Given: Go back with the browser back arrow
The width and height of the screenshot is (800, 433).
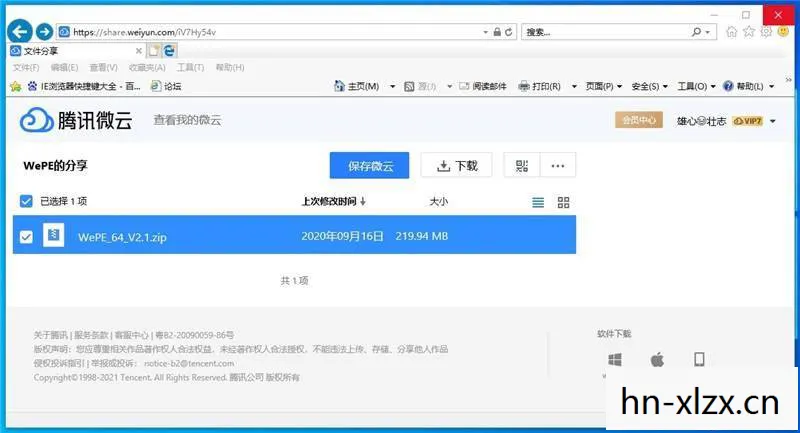Looking at the screenshot, I should point(20,32).
